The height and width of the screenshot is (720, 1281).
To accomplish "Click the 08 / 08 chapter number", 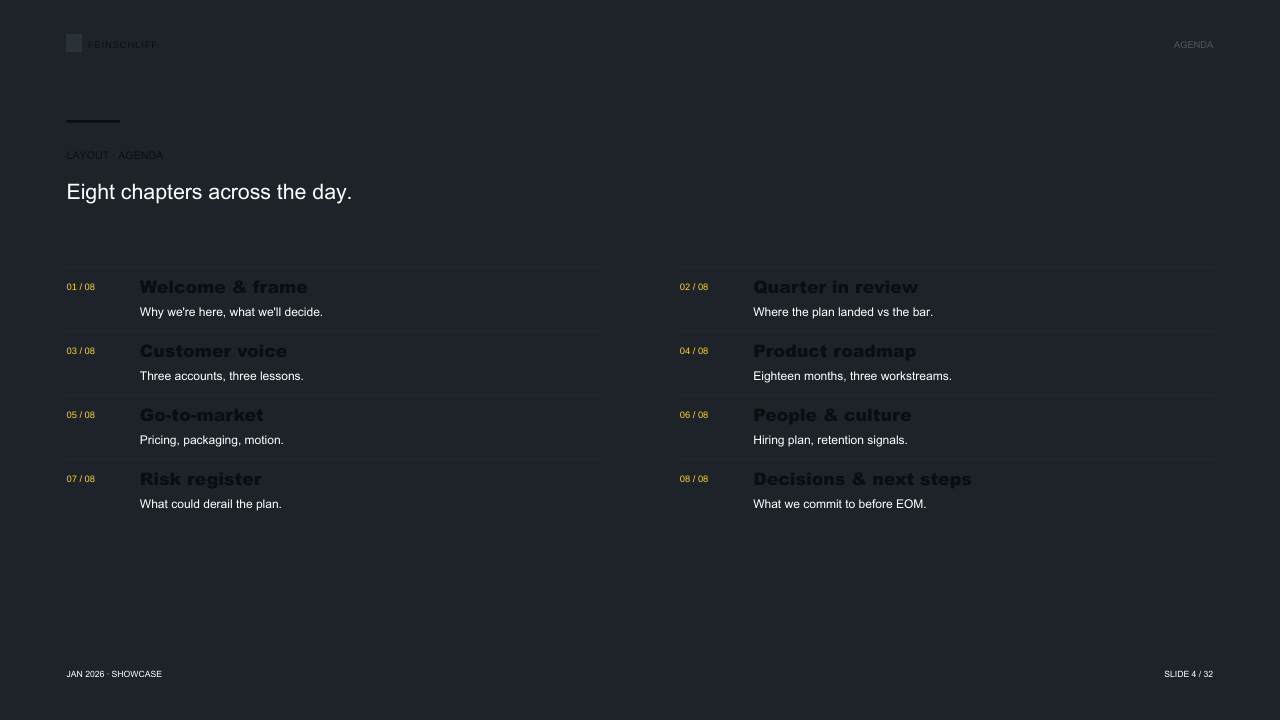I will 694,479.
